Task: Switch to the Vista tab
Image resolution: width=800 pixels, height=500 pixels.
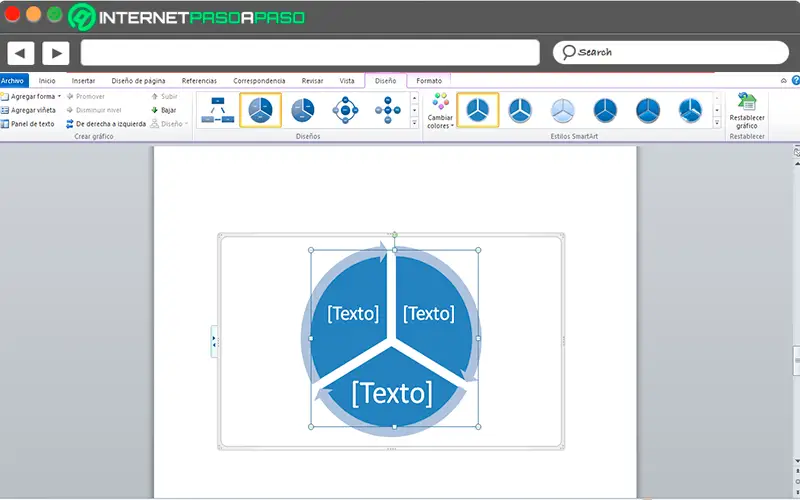Action: tap(347, 81)
